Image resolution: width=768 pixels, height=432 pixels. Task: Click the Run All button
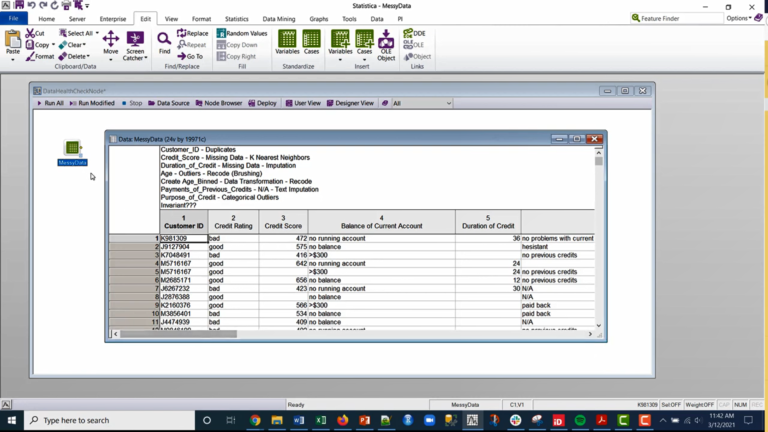tap(50, 103)
